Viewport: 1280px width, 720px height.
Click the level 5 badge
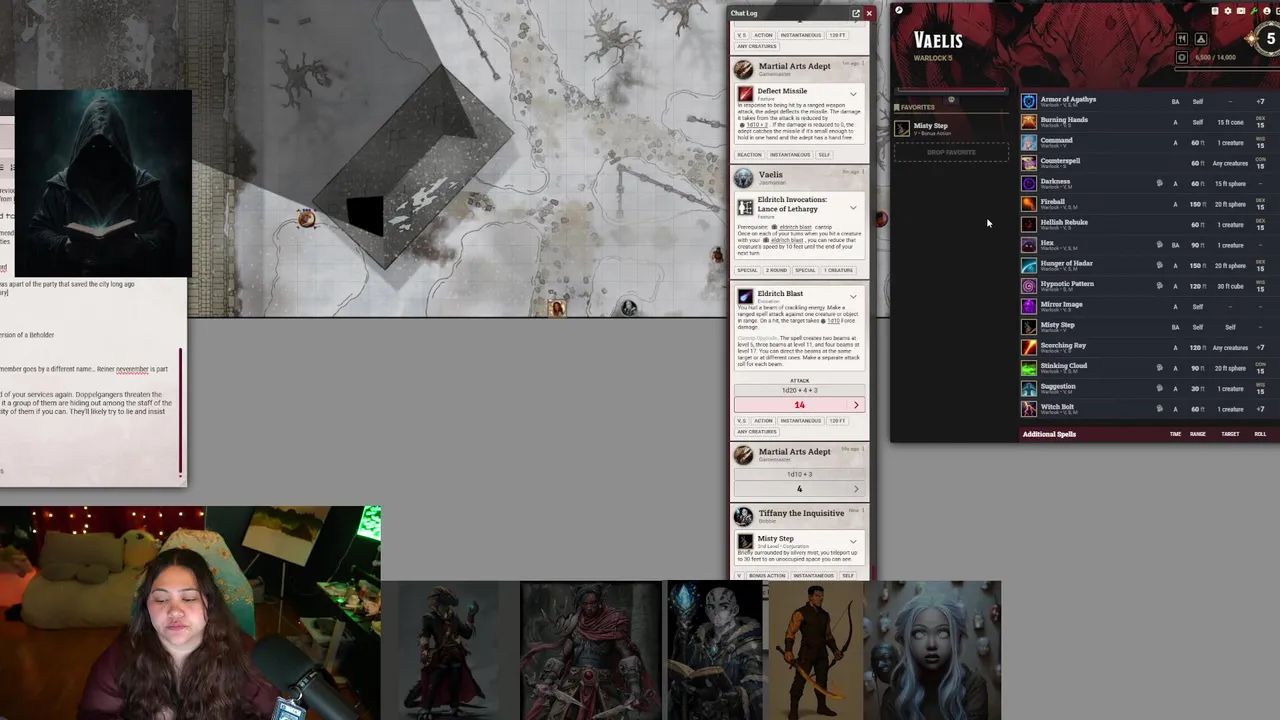pos(1271,39)
